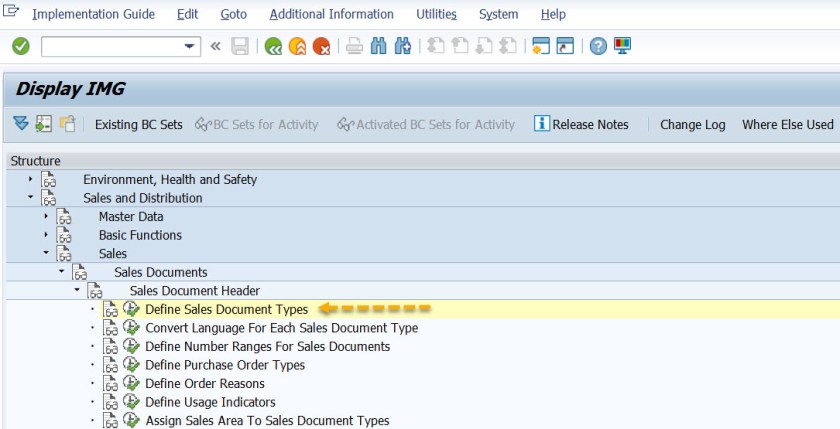Click the Structure column header
The height and width of the screenshot is (429, 840).
pyautogui.click(x=423, y=161)
